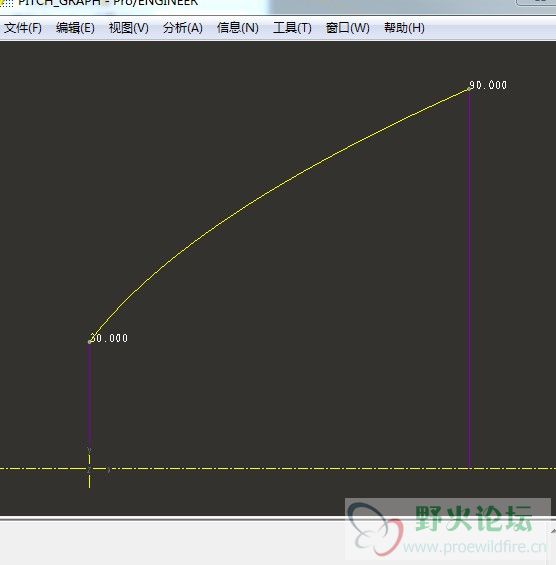This screenshot has width=556, height=565.
Task: Open the 信息(N) menu
Action: coord(238,28)
